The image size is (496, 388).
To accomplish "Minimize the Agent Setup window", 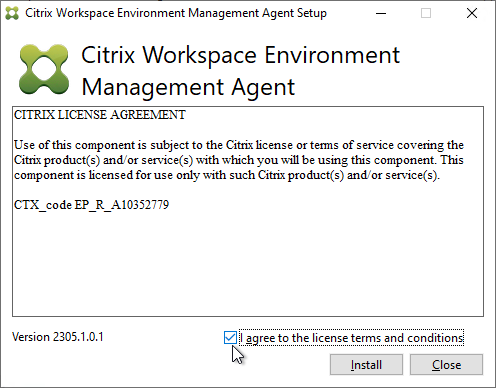I will 381,13.
